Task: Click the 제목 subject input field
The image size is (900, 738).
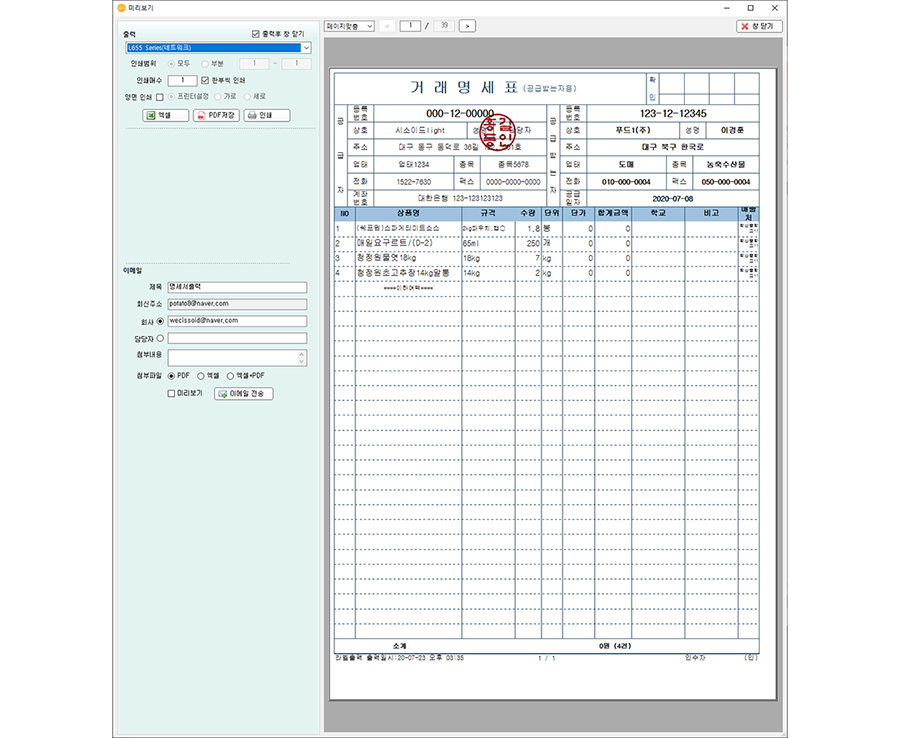Action: [x=237, y=287]
